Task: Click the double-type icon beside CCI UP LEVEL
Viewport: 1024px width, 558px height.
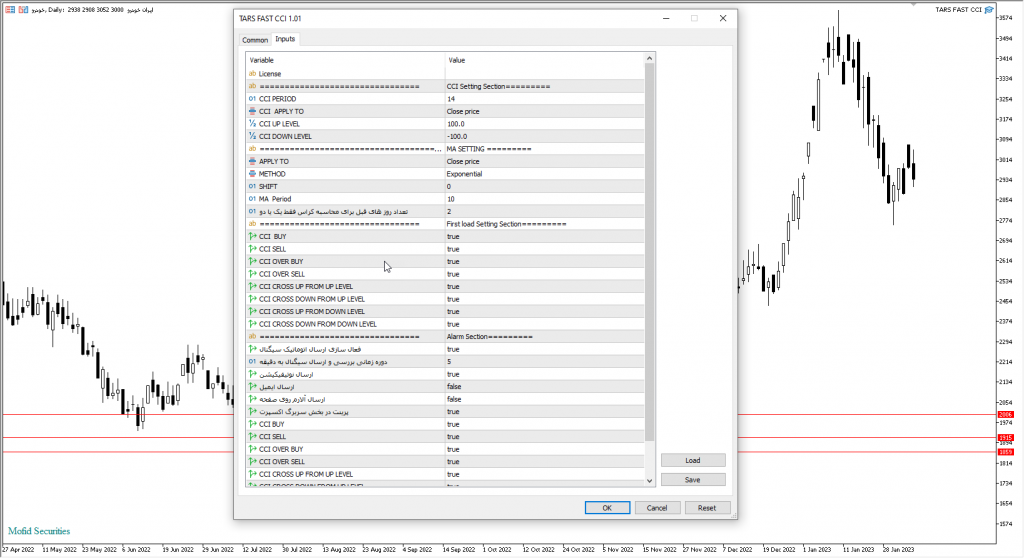Action: coord(252,124)
